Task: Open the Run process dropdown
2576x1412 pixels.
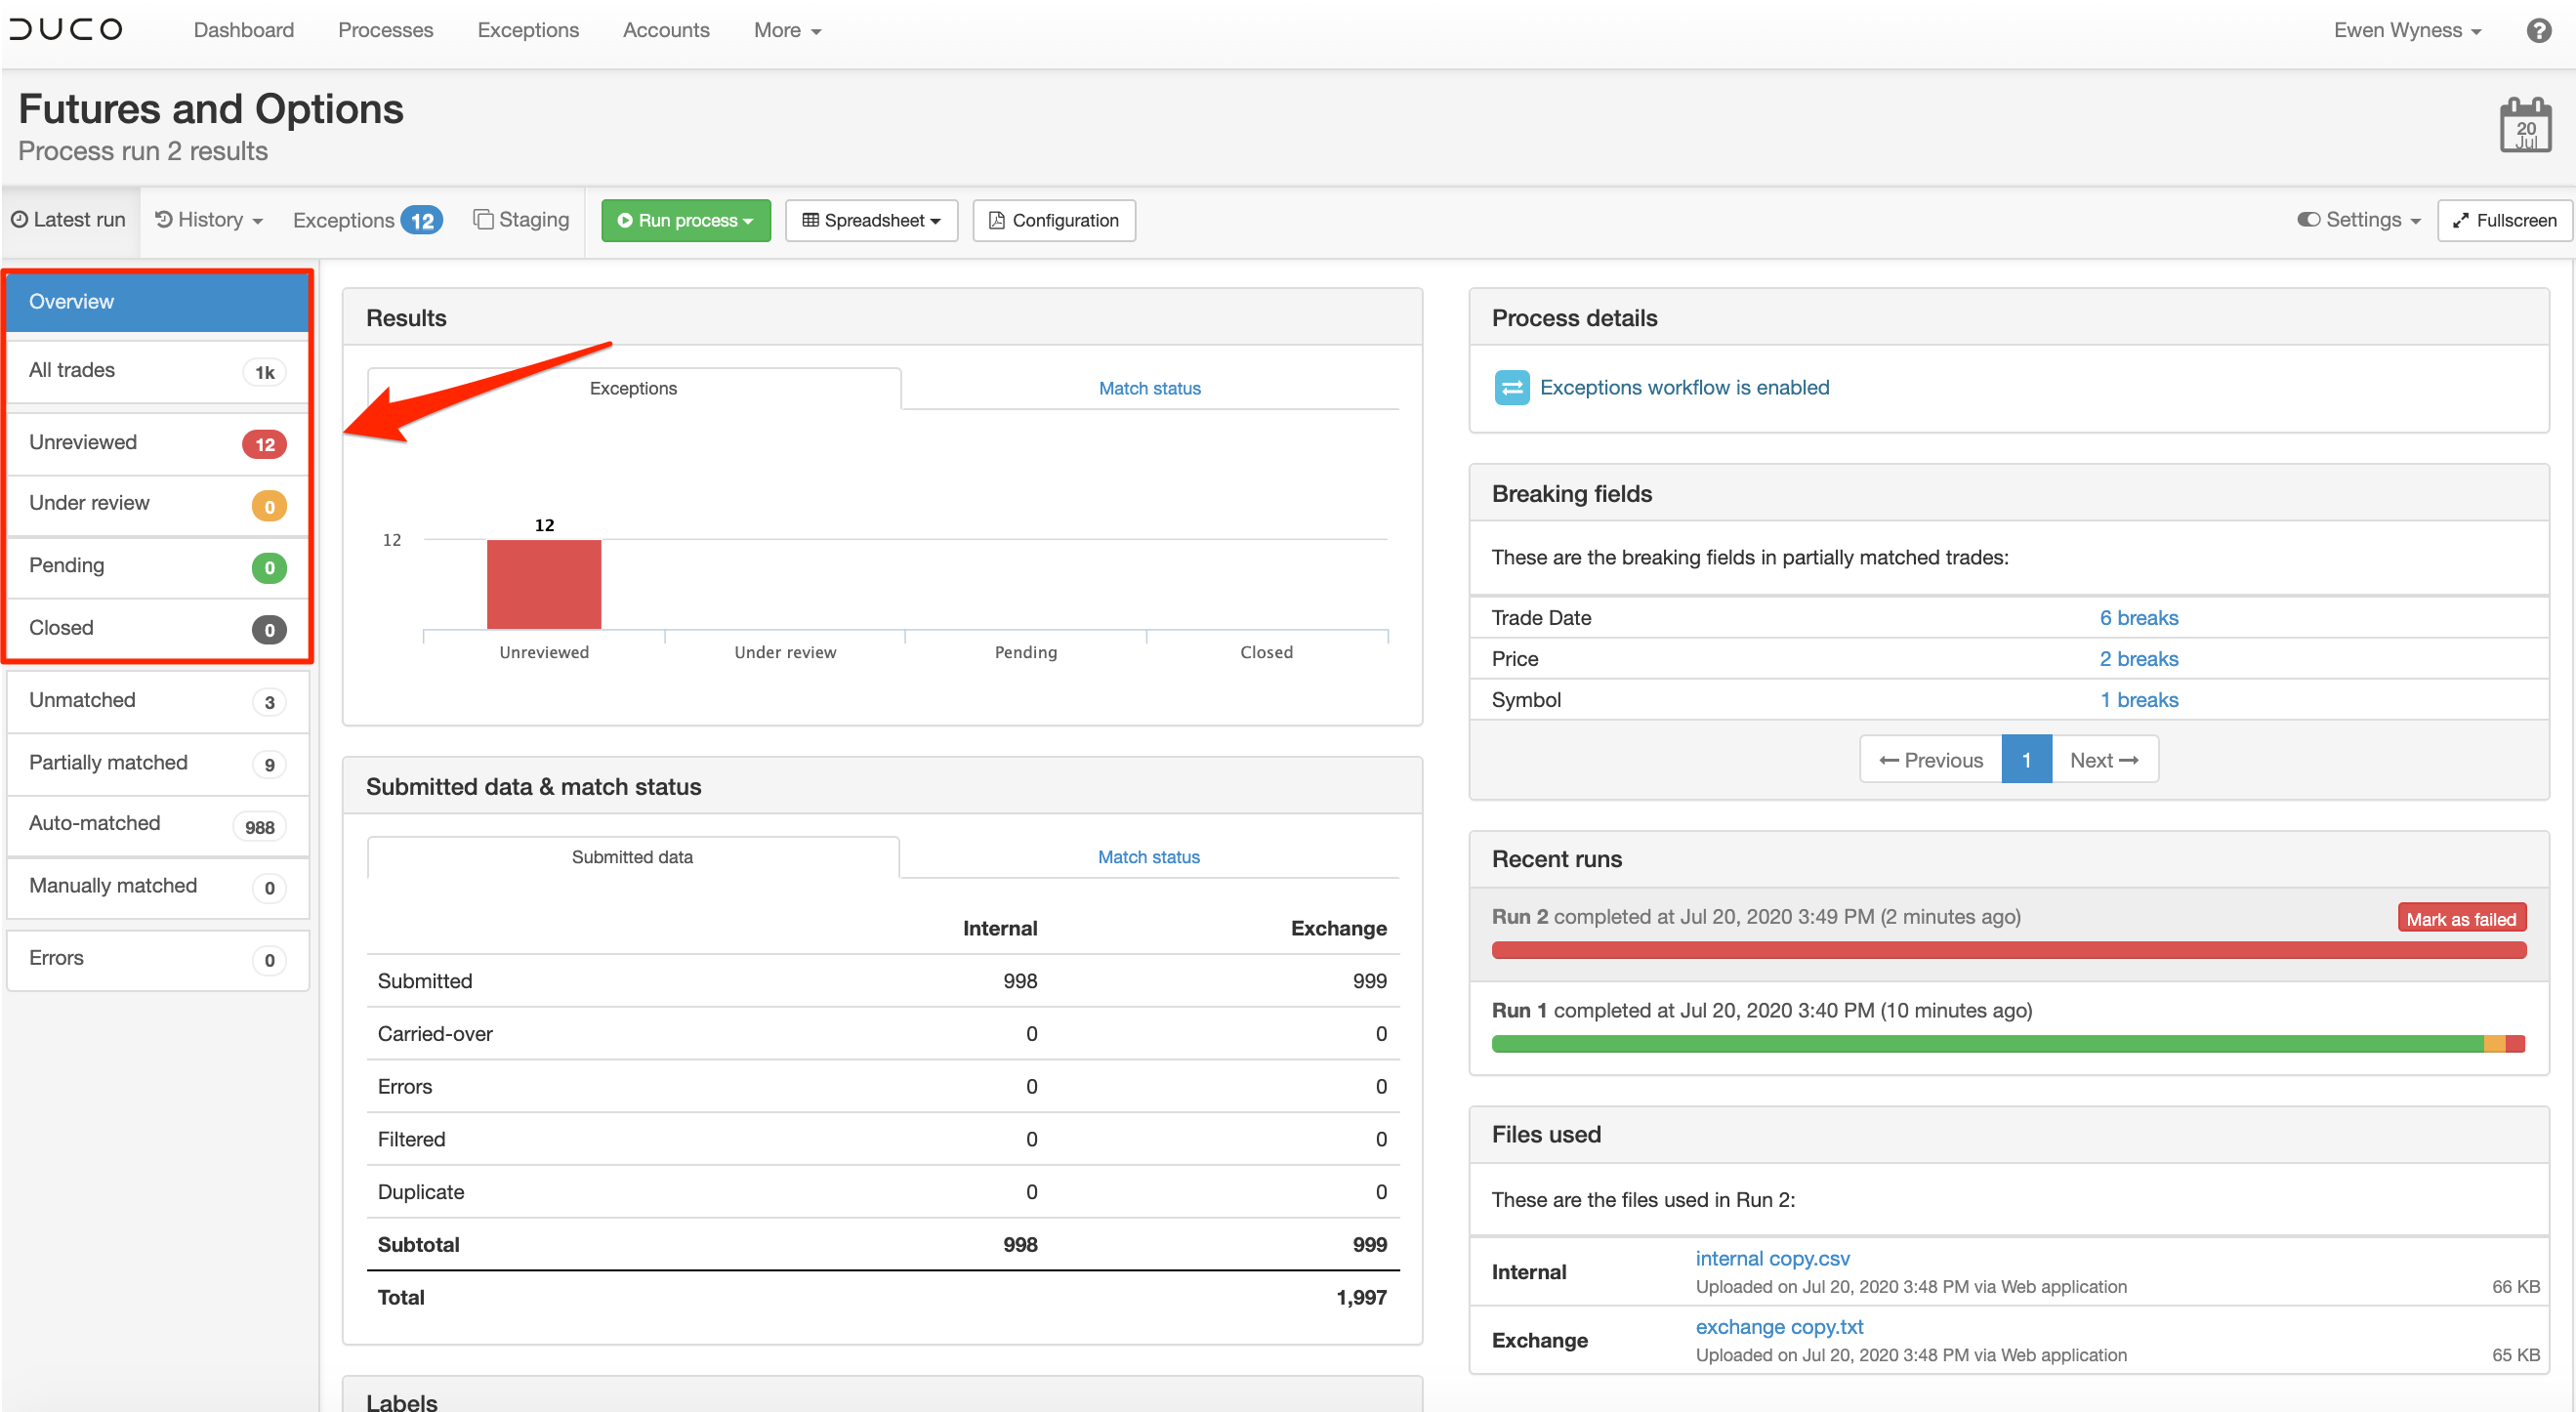Action: [x=685, y=220]
